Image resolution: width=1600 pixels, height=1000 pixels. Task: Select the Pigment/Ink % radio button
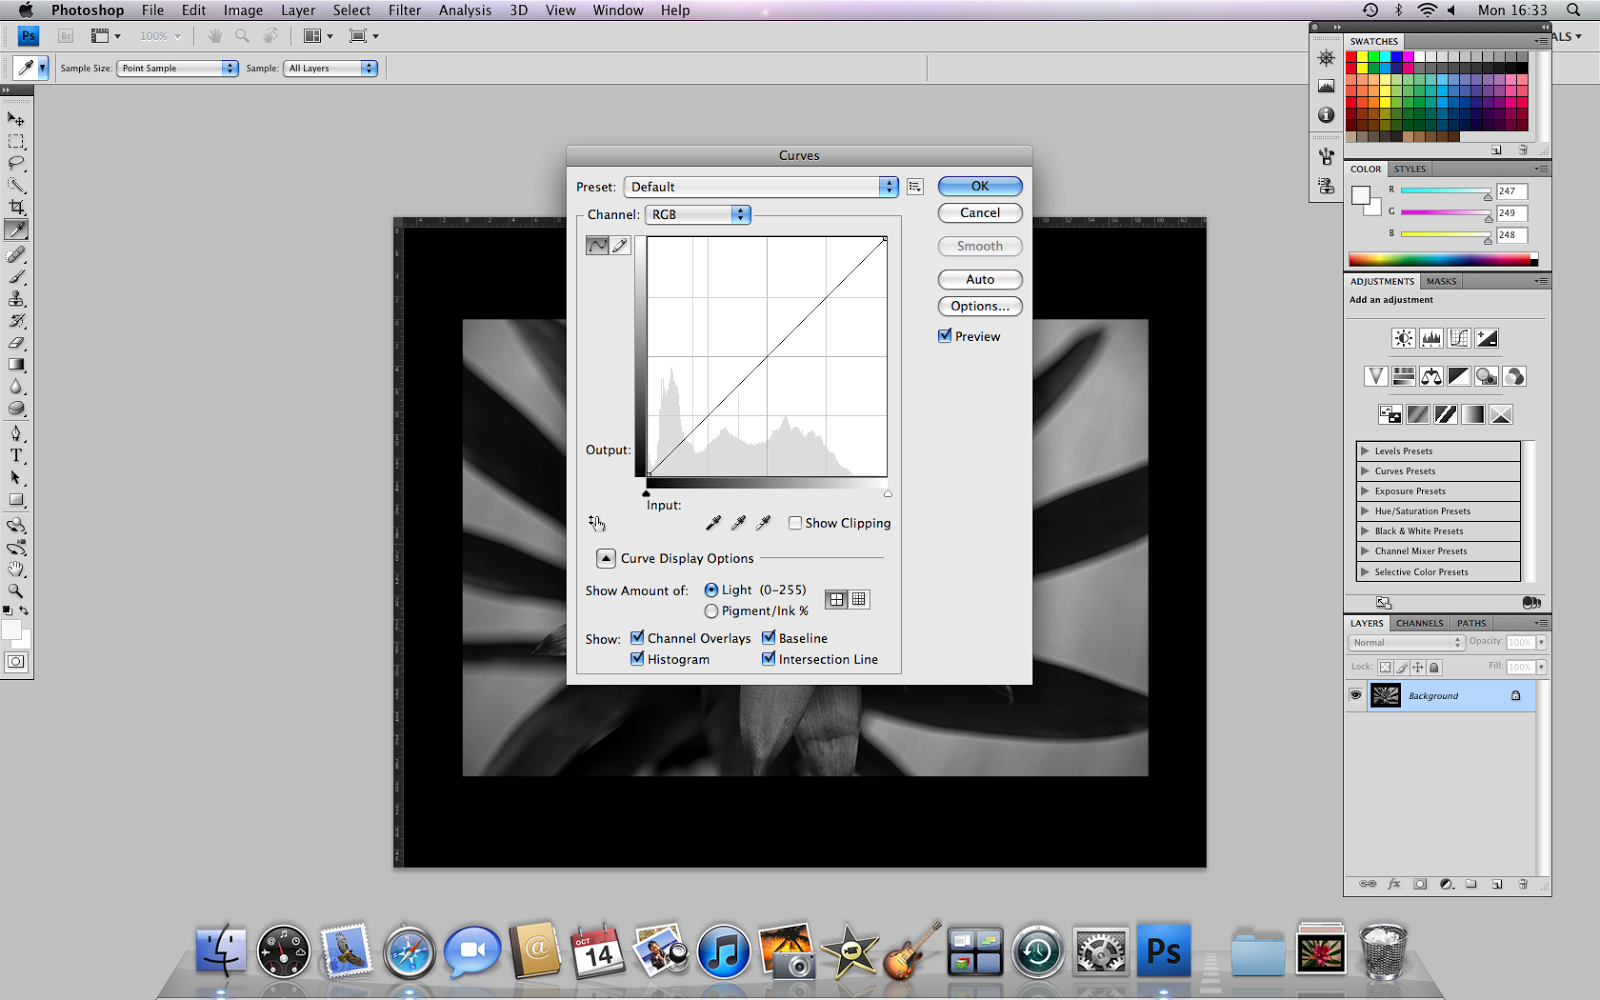coord(712,610)
